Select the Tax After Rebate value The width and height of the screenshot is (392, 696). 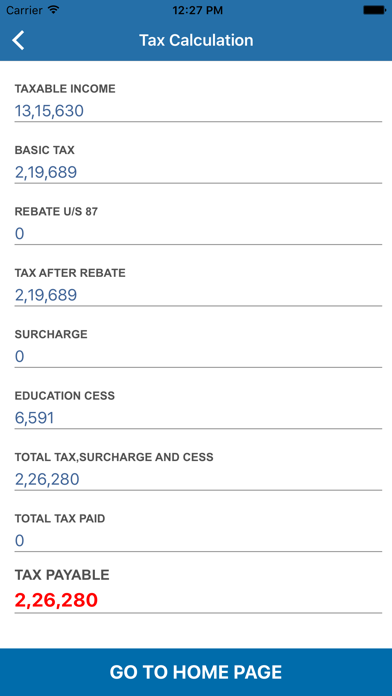pos(198,295)
